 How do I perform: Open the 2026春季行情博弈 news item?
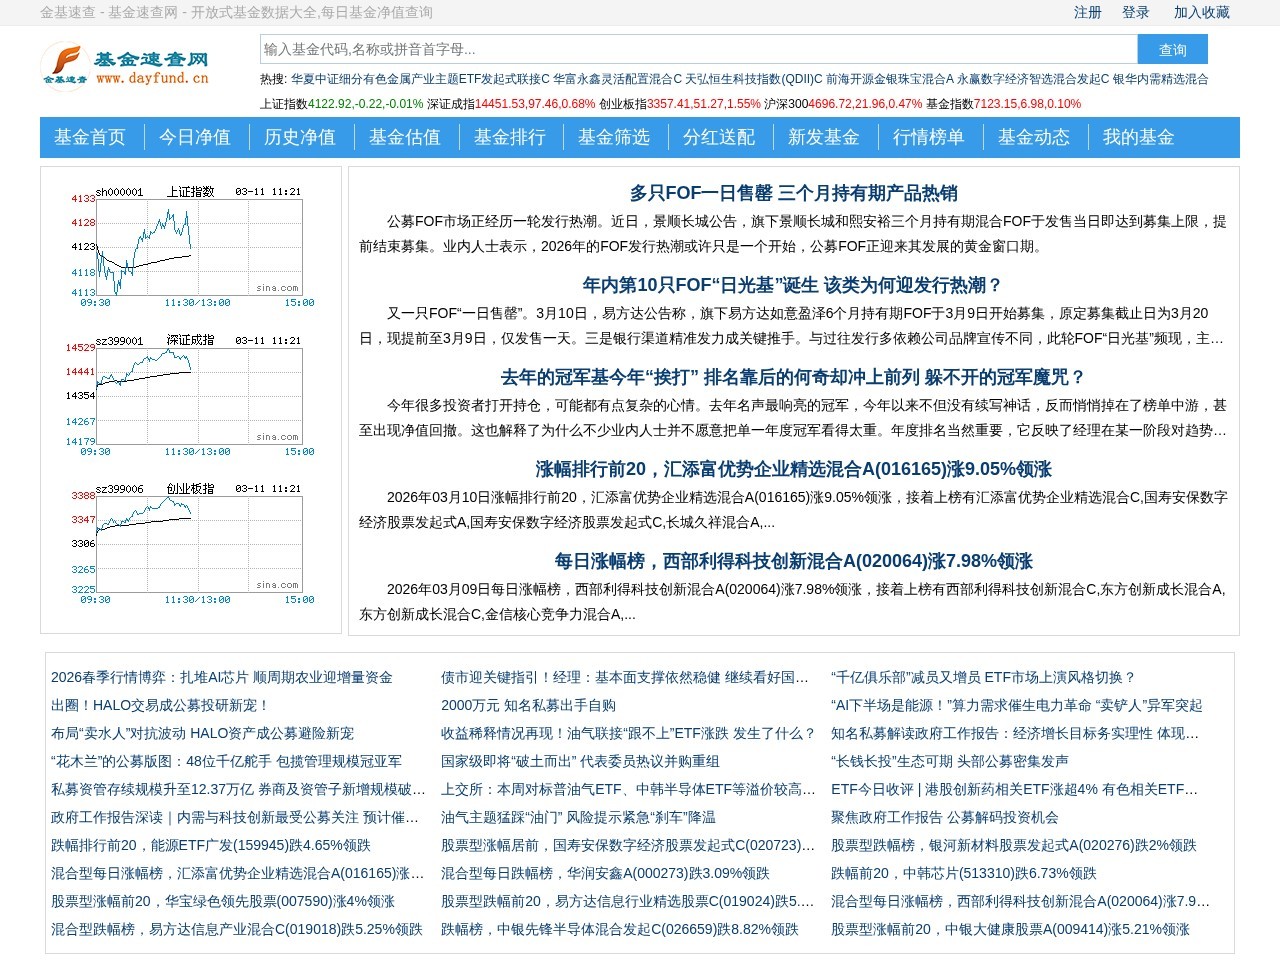click(x=222, y=677)
